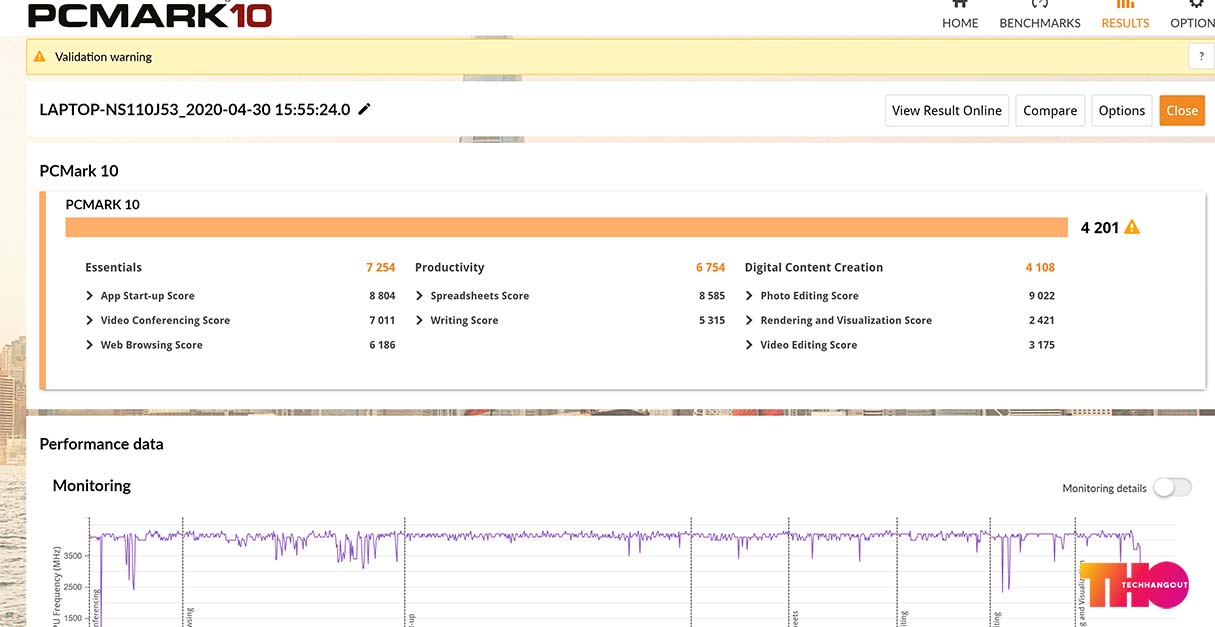The width and height of the screenshot is (1215, 627).
Task: Click the Digital Content Creation group label
Action: 814,268
